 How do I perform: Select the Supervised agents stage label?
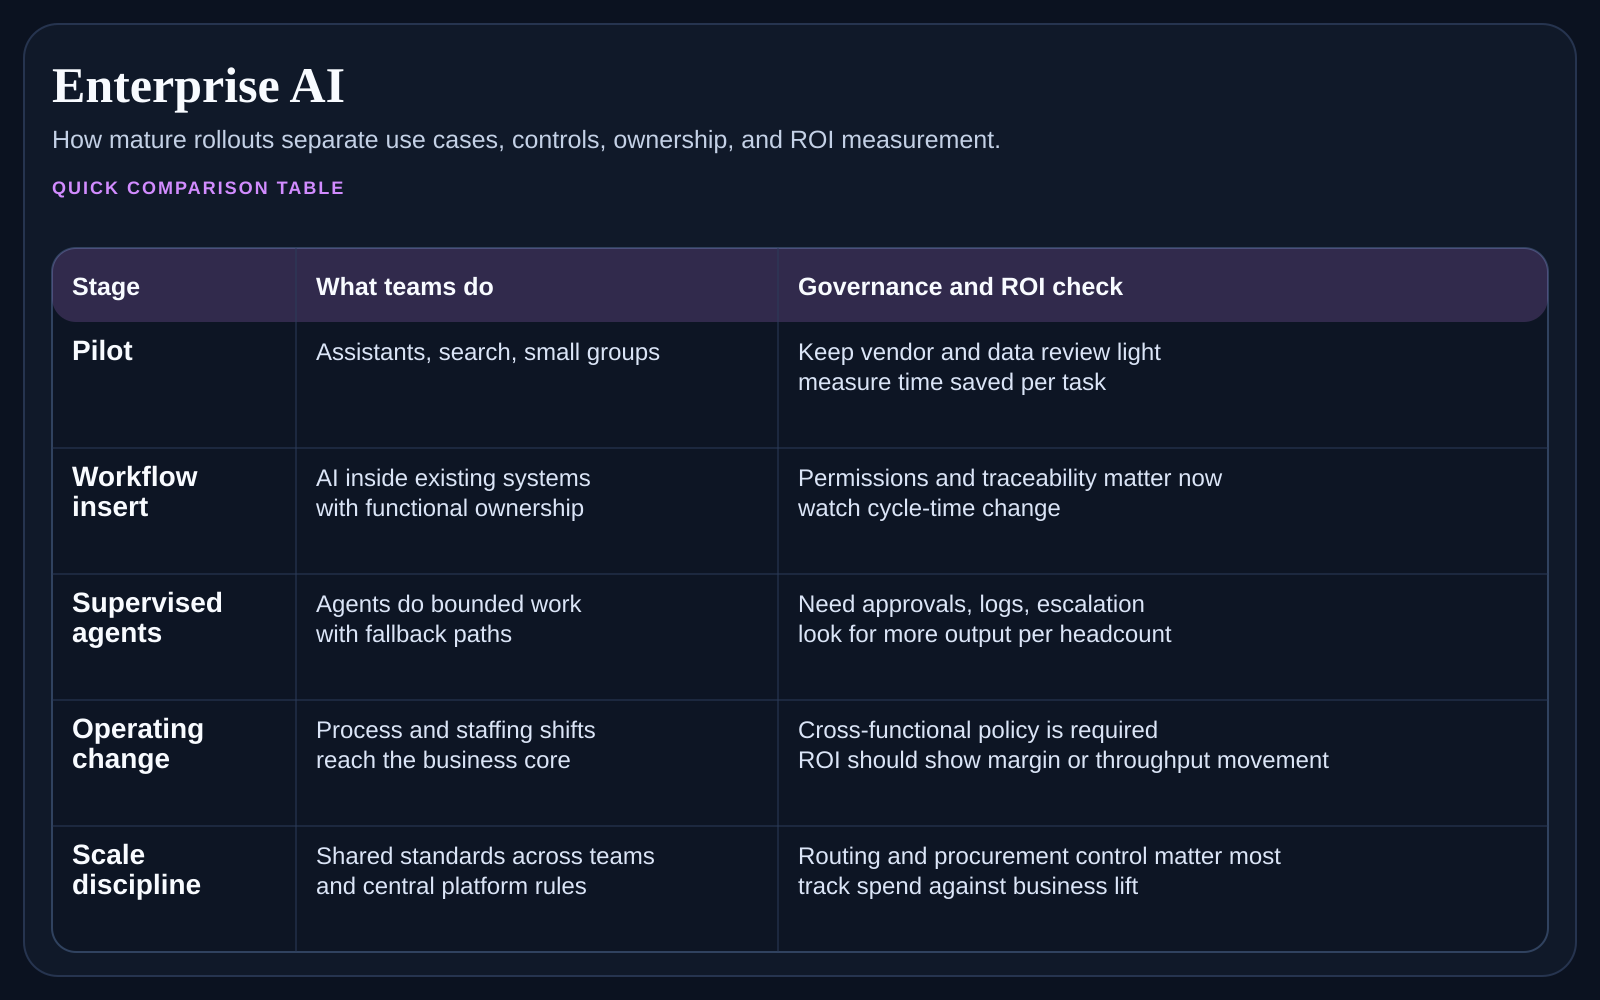click(147, 617)
